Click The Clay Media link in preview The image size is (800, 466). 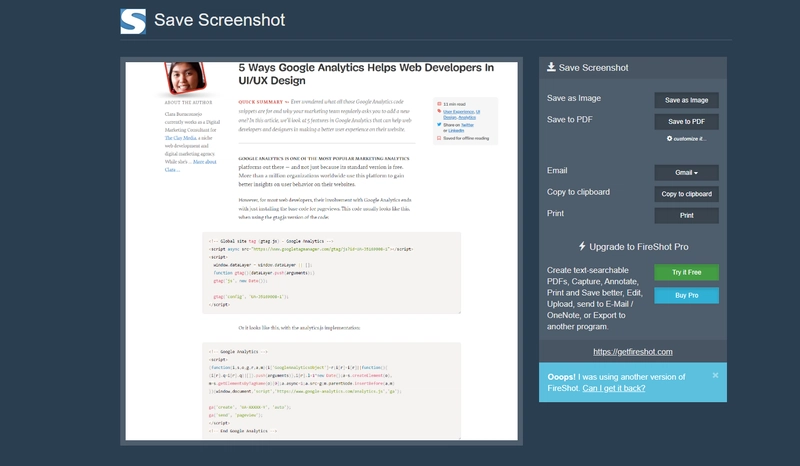180,138
